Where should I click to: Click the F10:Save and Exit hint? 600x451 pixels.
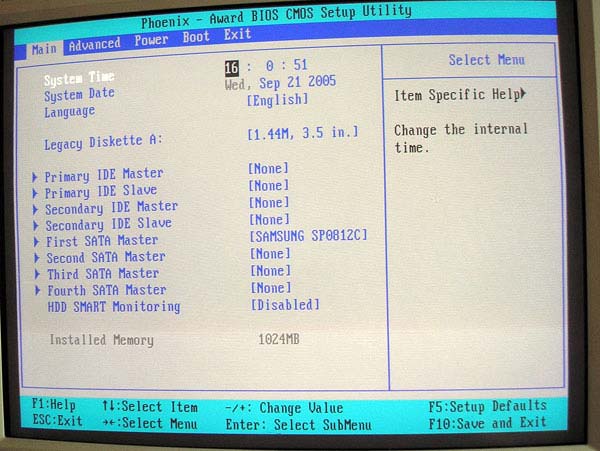(x=488, y=423)
